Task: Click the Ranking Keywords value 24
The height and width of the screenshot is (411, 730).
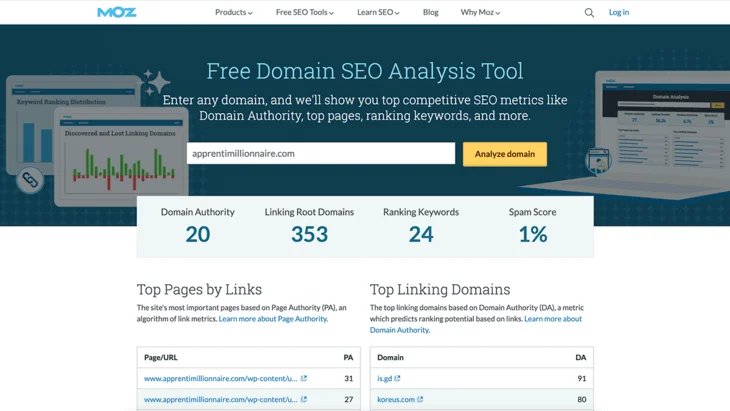Action: coord(421,234)
